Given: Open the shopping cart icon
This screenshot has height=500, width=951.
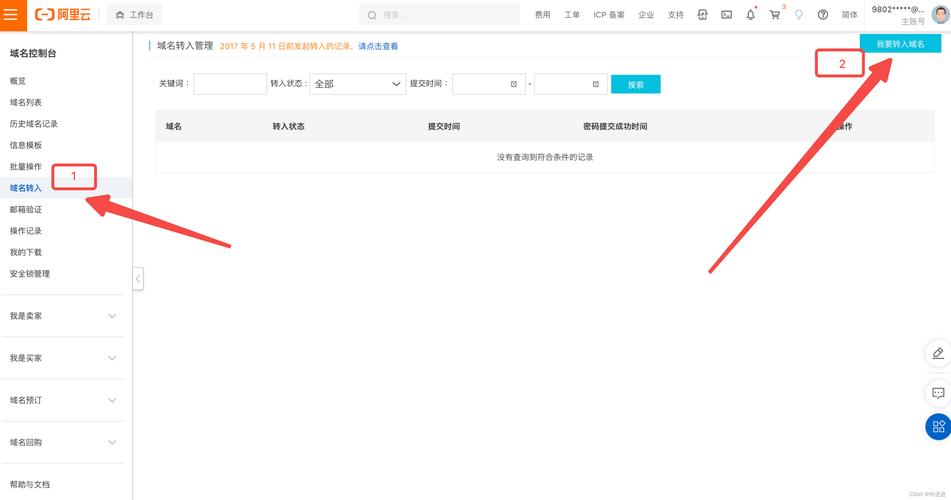Looking at the screenshot, I should (775, 15).
